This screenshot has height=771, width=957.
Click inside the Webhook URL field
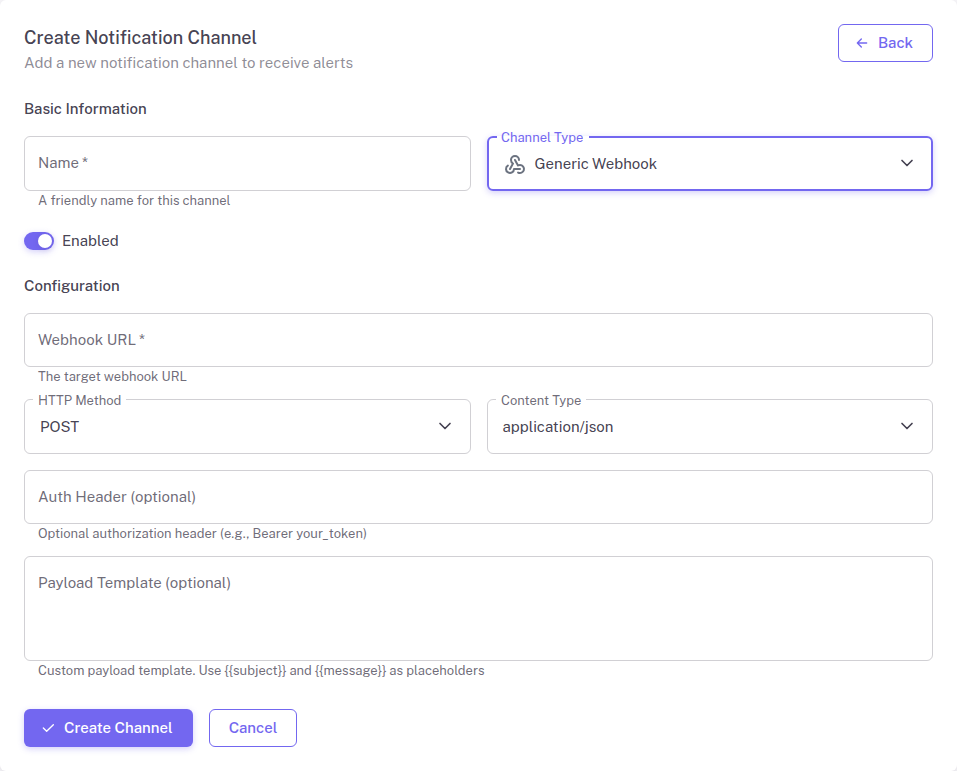pyautogui.click(x=478, y=339)
